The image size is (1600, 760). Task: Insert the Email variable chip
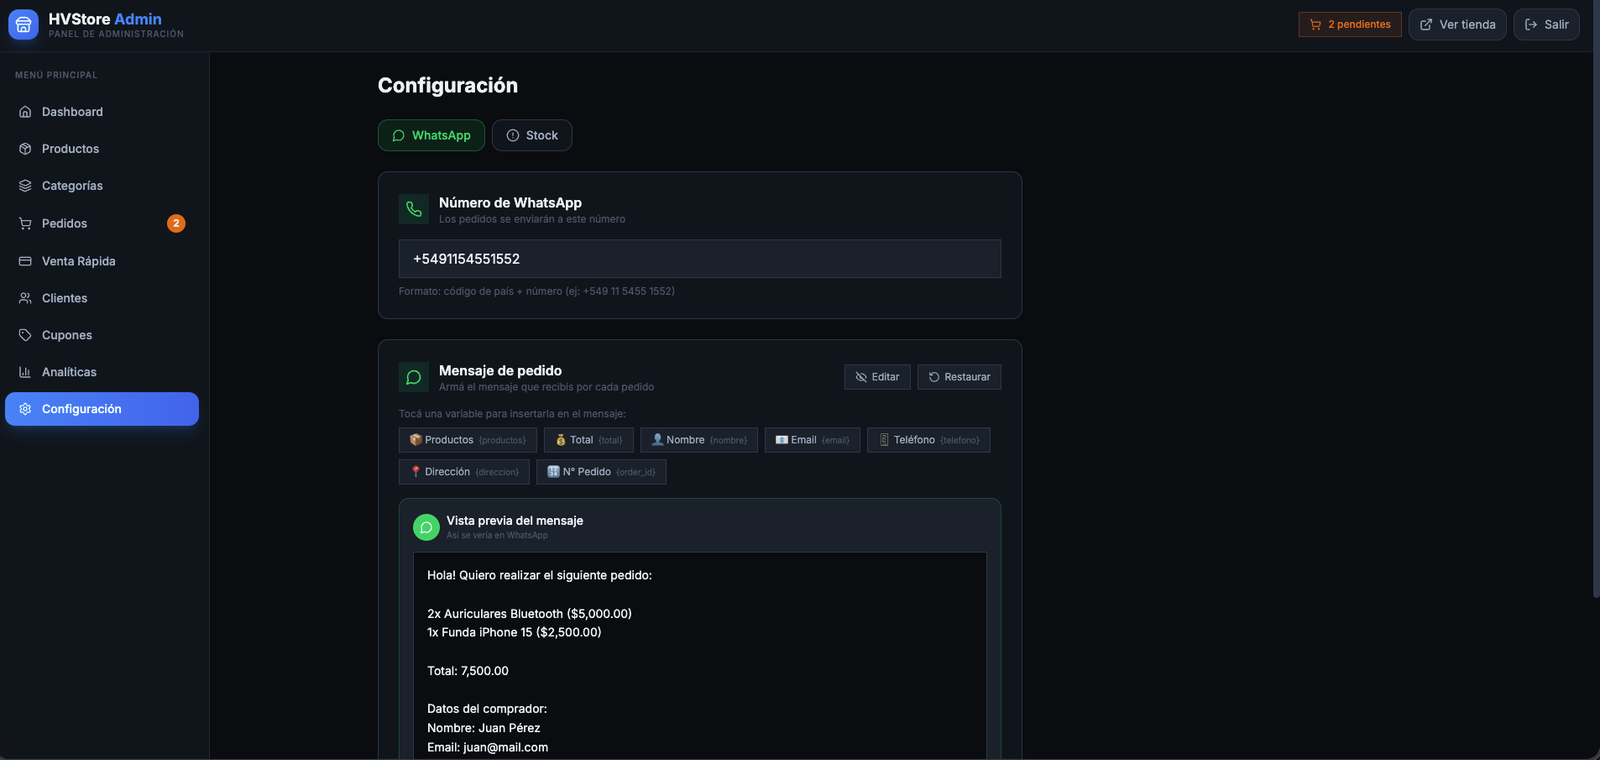(812, 440)
